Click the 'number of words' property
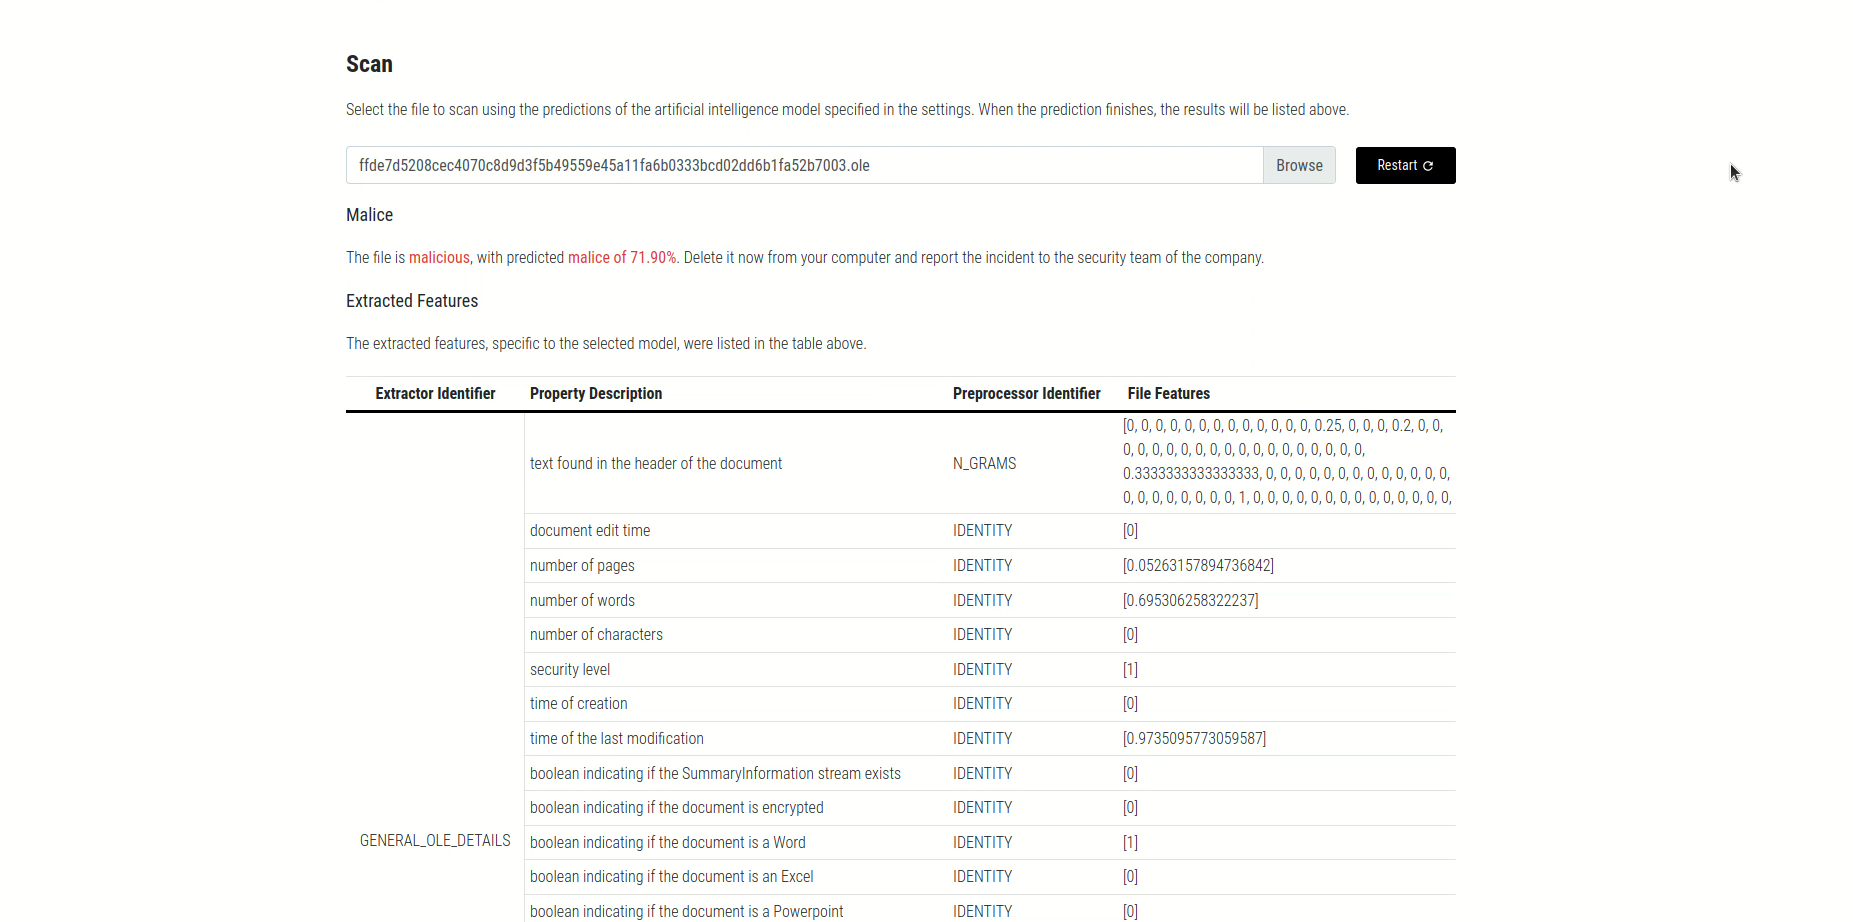 click(582, 601)
